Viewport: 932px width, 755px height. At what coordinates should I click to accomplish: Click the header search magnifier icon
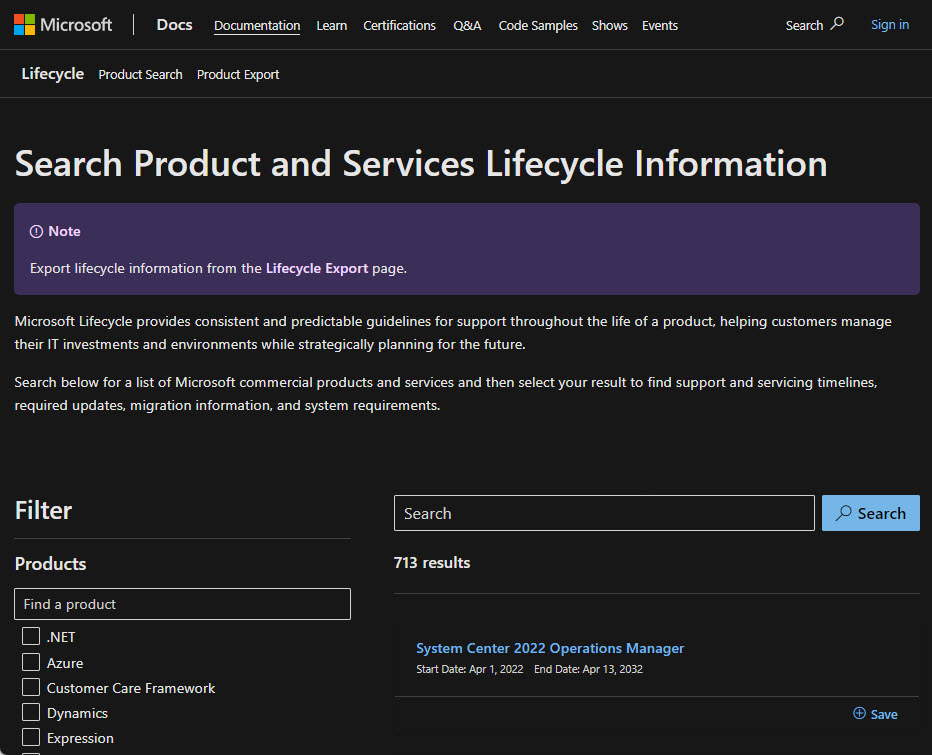[x=837, y=24]
